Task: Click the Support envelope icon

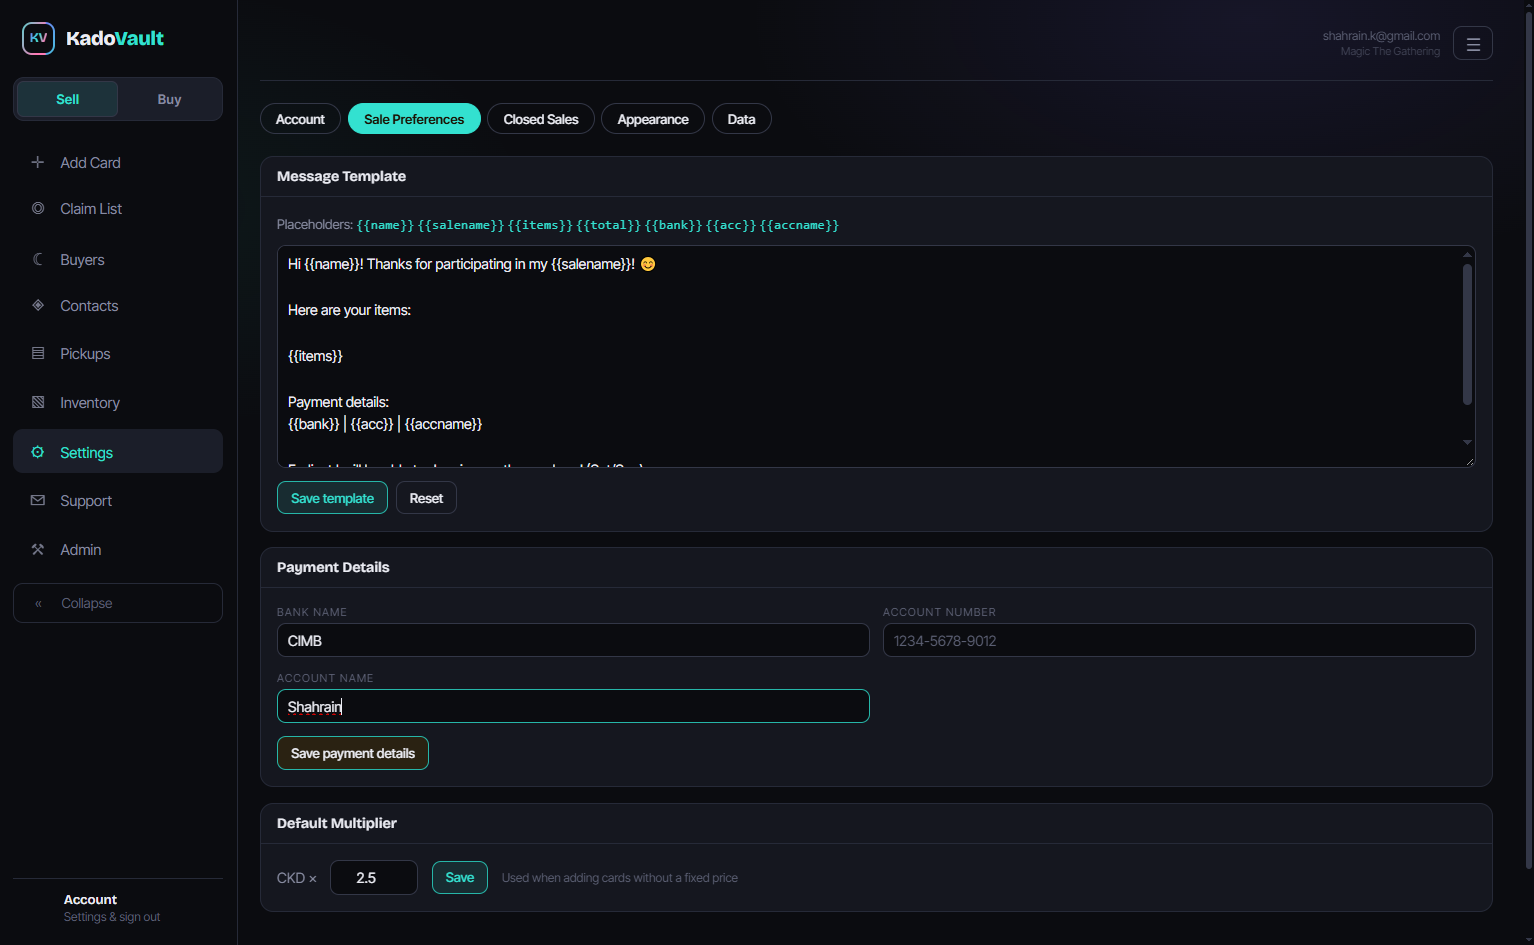Action: point(38,500)
